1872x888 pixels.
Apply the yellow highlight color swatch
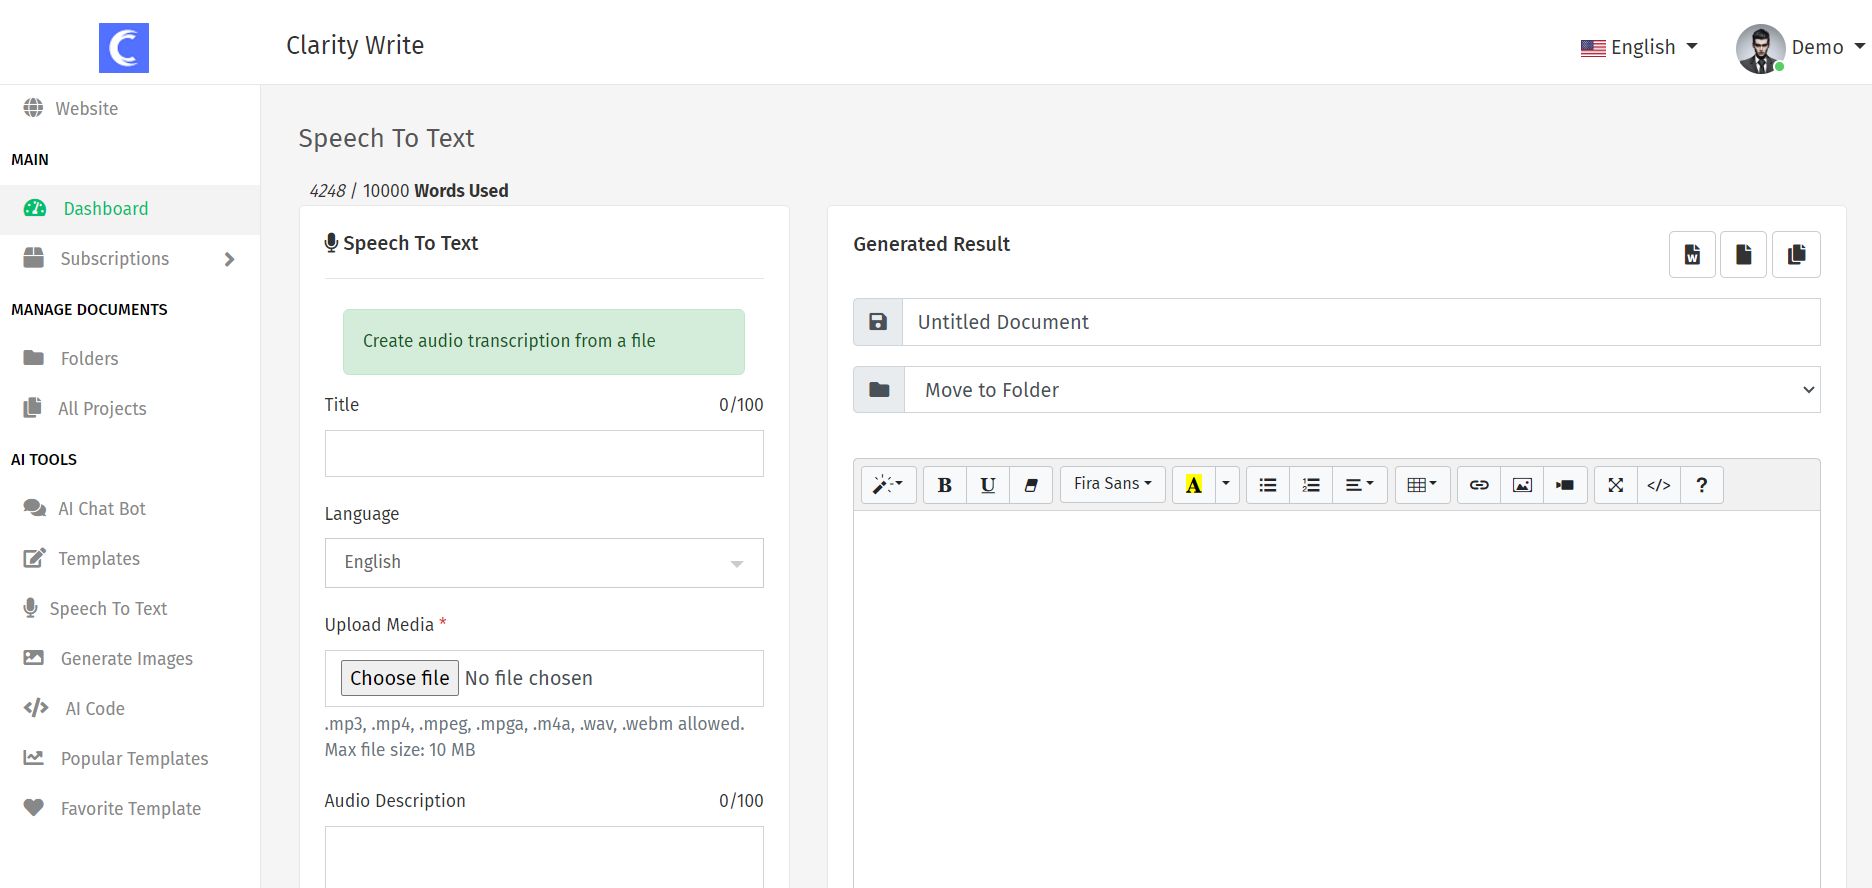coord(1193,485)
